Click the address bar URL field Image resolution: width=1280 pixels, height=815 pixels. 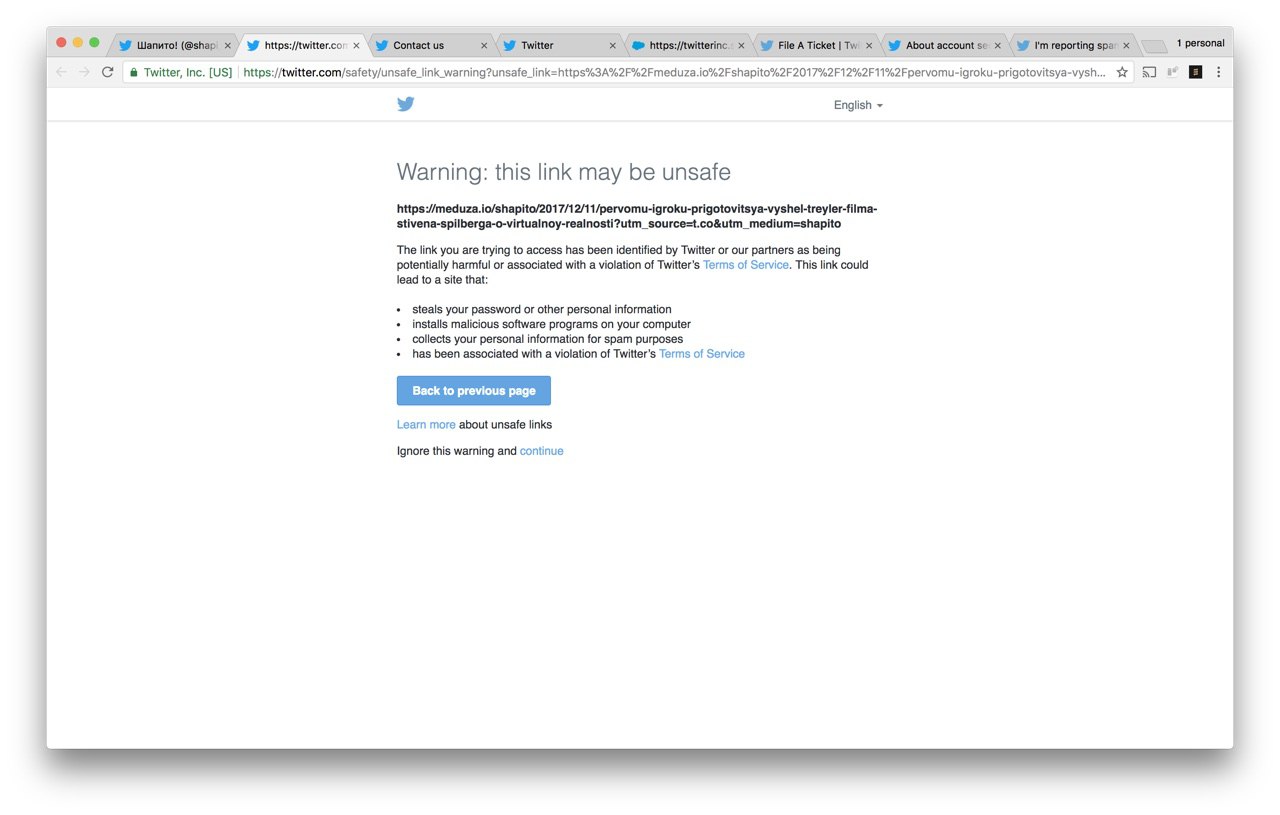(675, 72)
